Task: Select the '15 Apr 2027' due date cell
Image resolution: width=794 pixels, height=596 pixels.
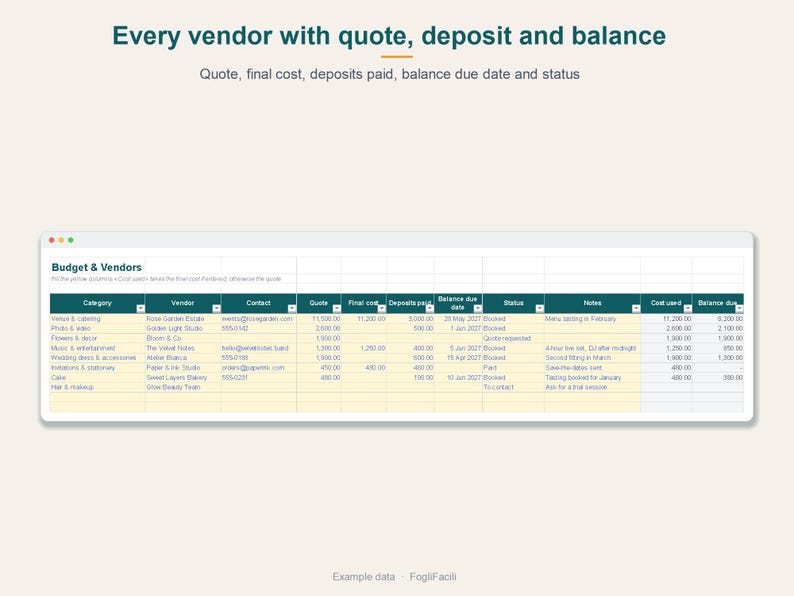Action: coord(458,358)
